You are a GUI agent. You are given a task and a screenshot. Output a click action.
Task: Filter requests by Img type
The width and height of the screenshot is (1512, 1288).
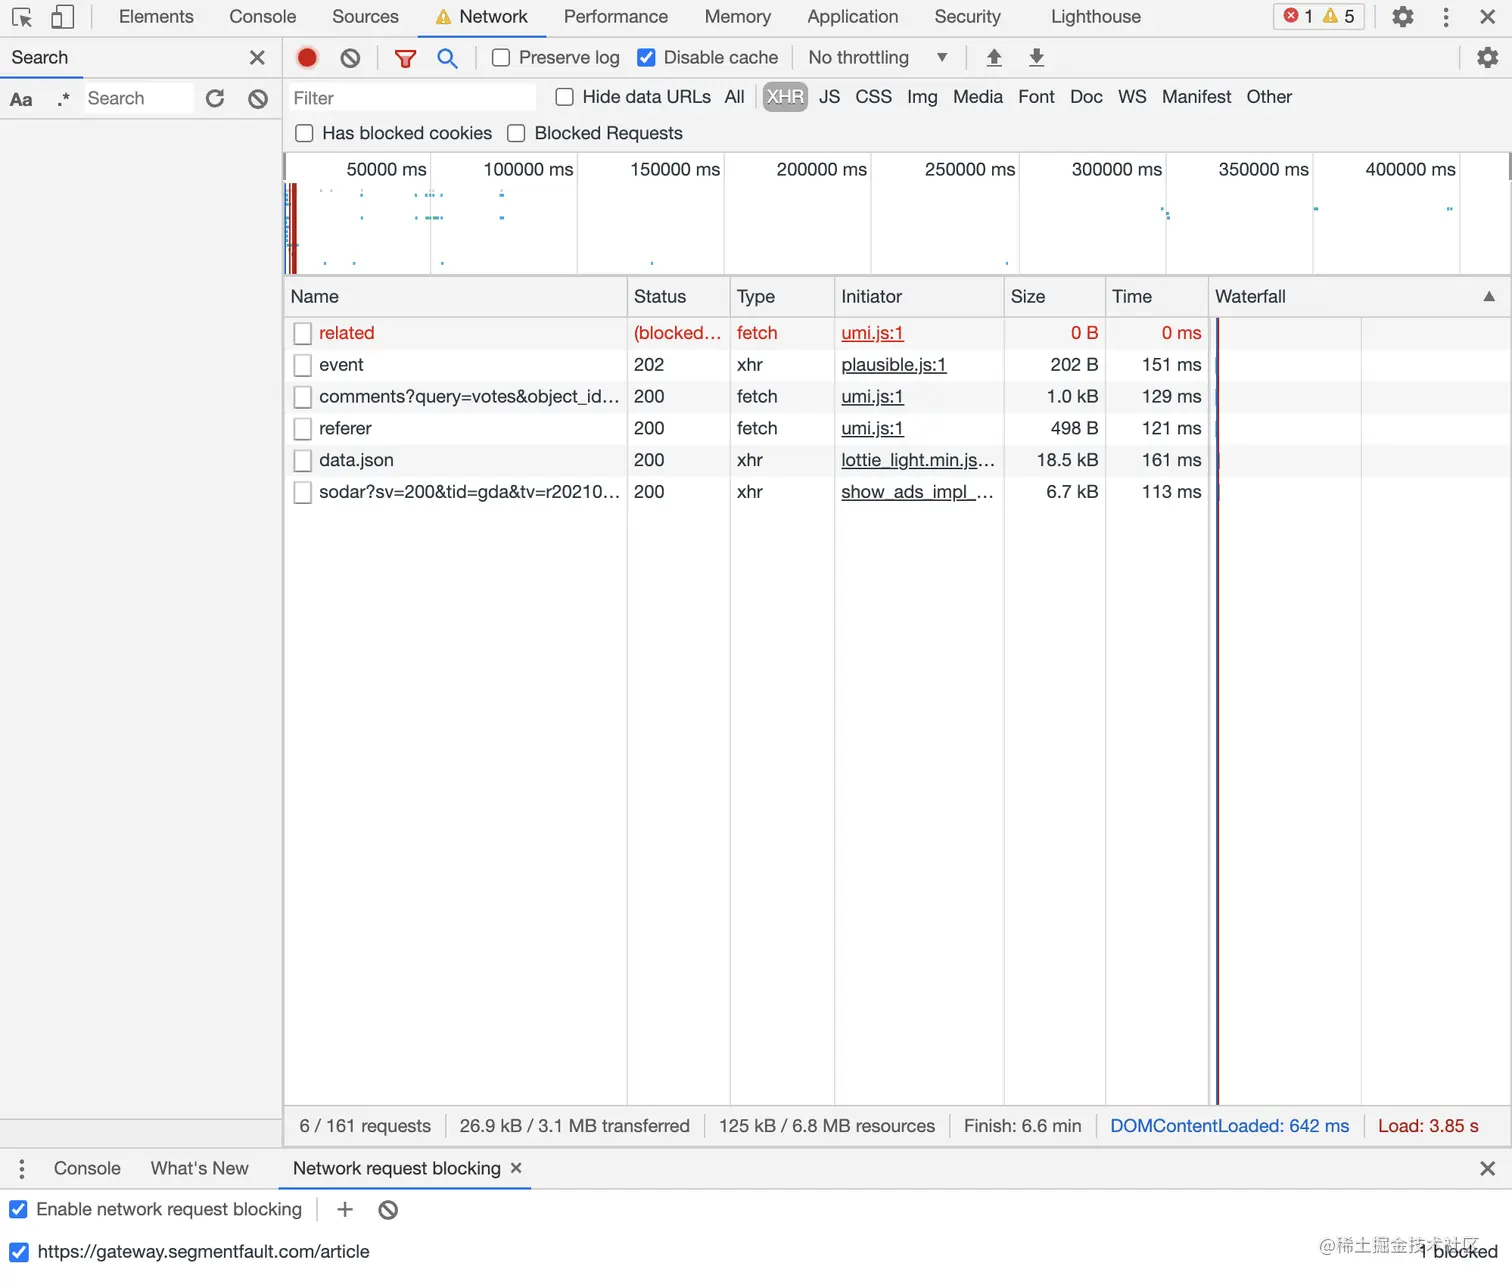click(x=923, y=97)
